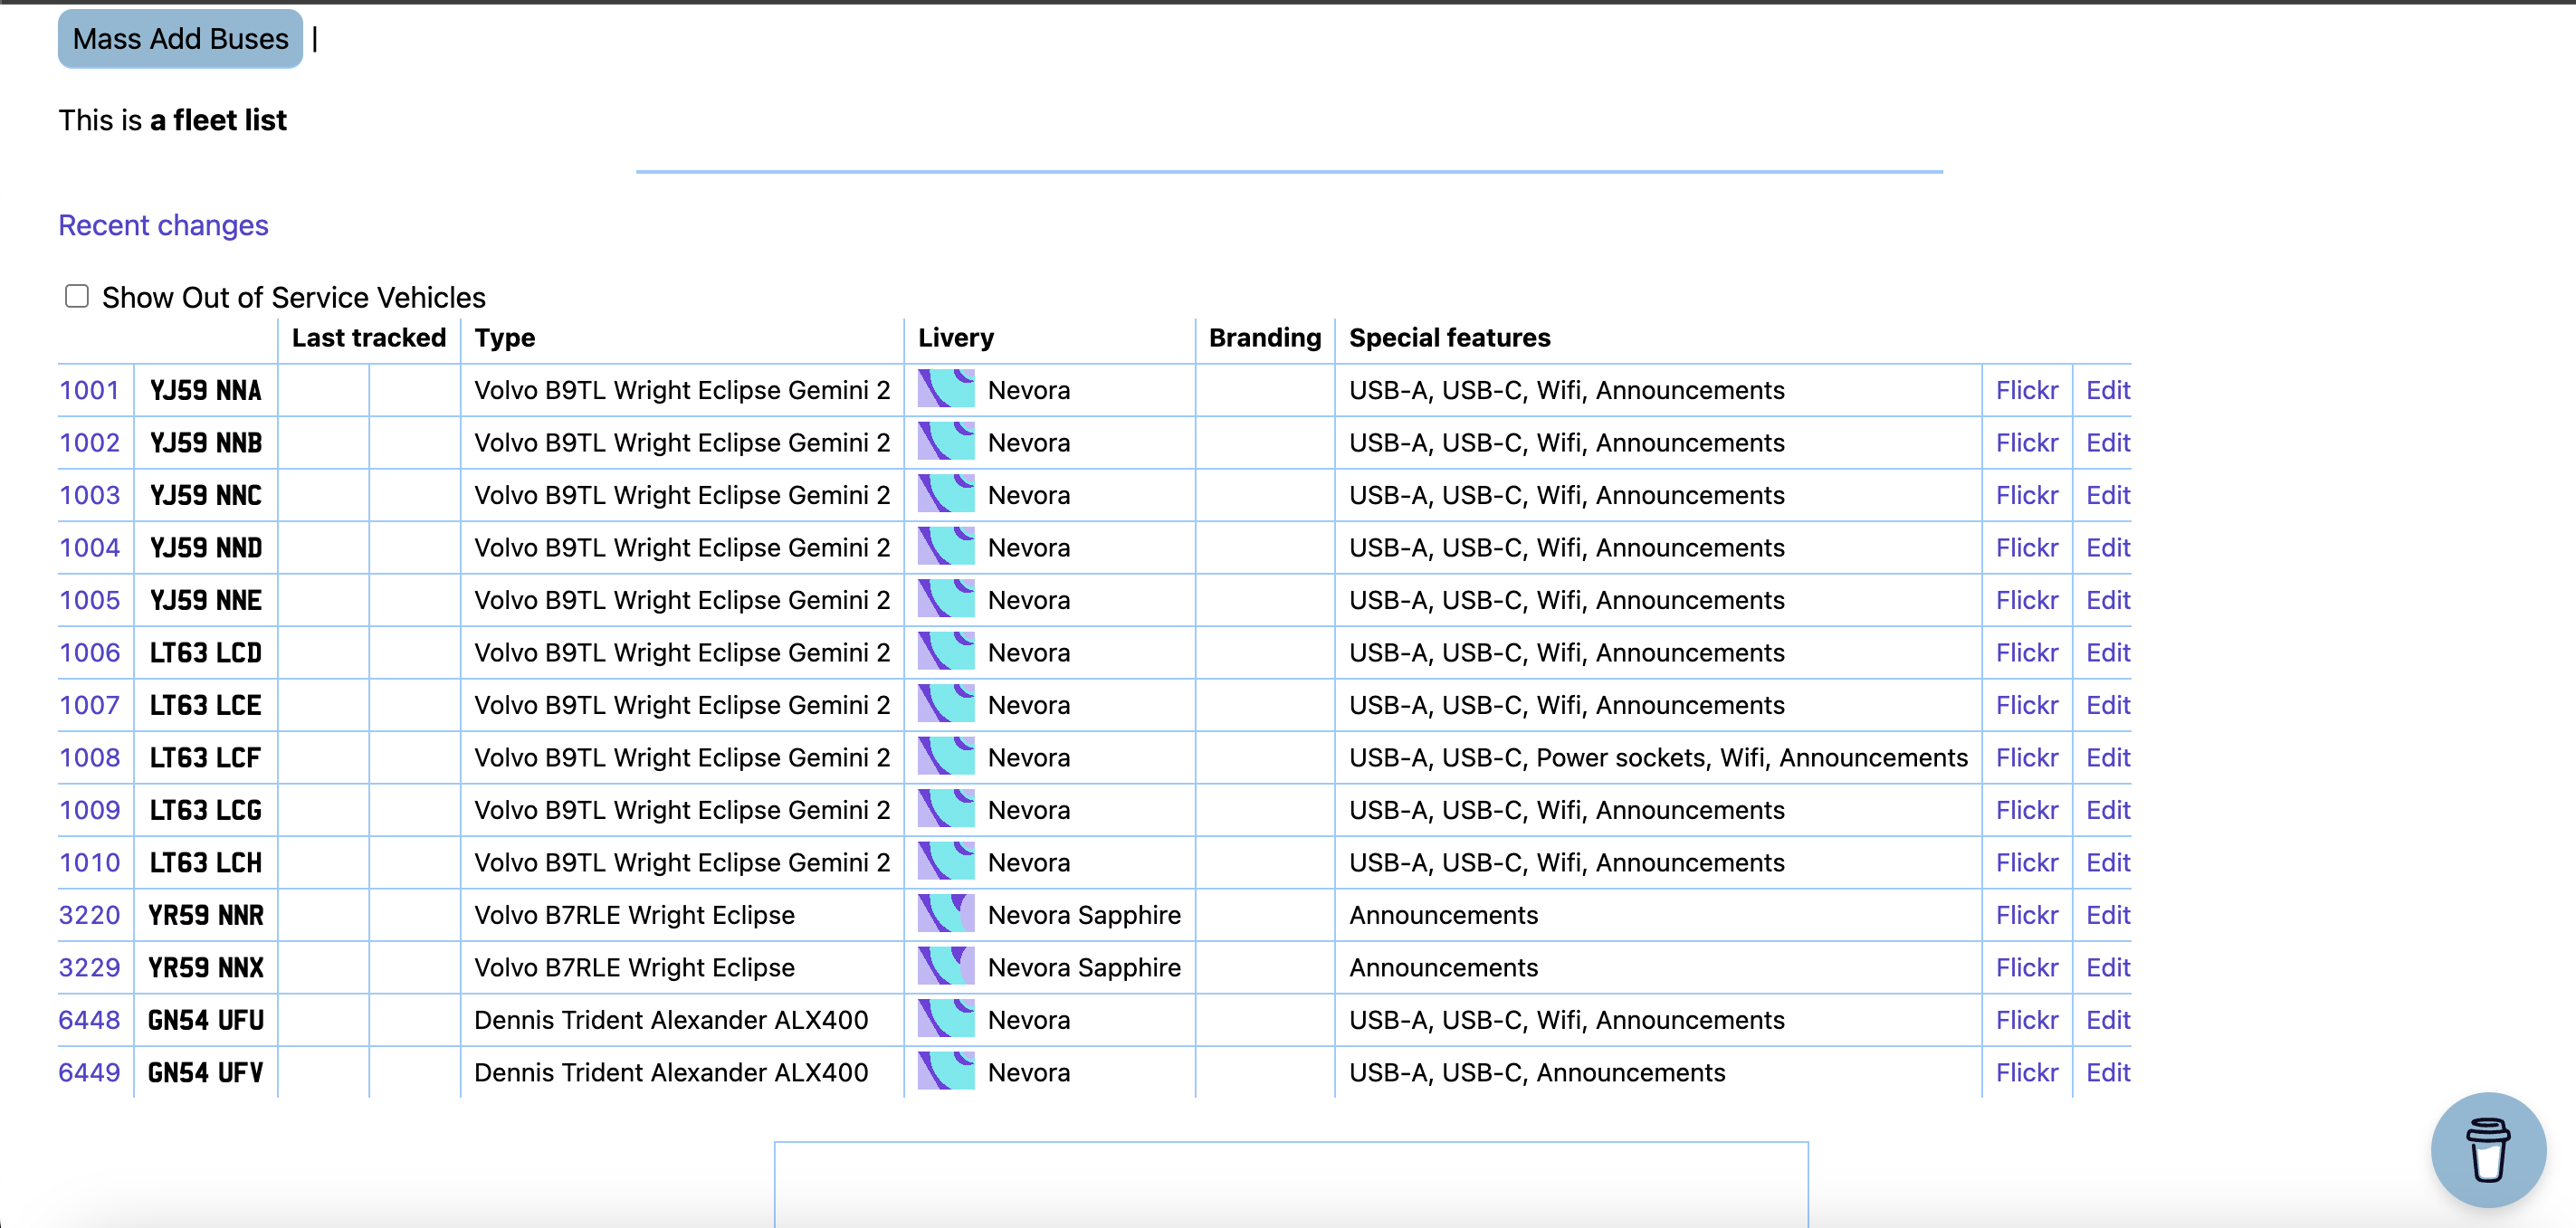Open fleet number 3220 link
2576x1228 pixels.
tap(89, 915)
